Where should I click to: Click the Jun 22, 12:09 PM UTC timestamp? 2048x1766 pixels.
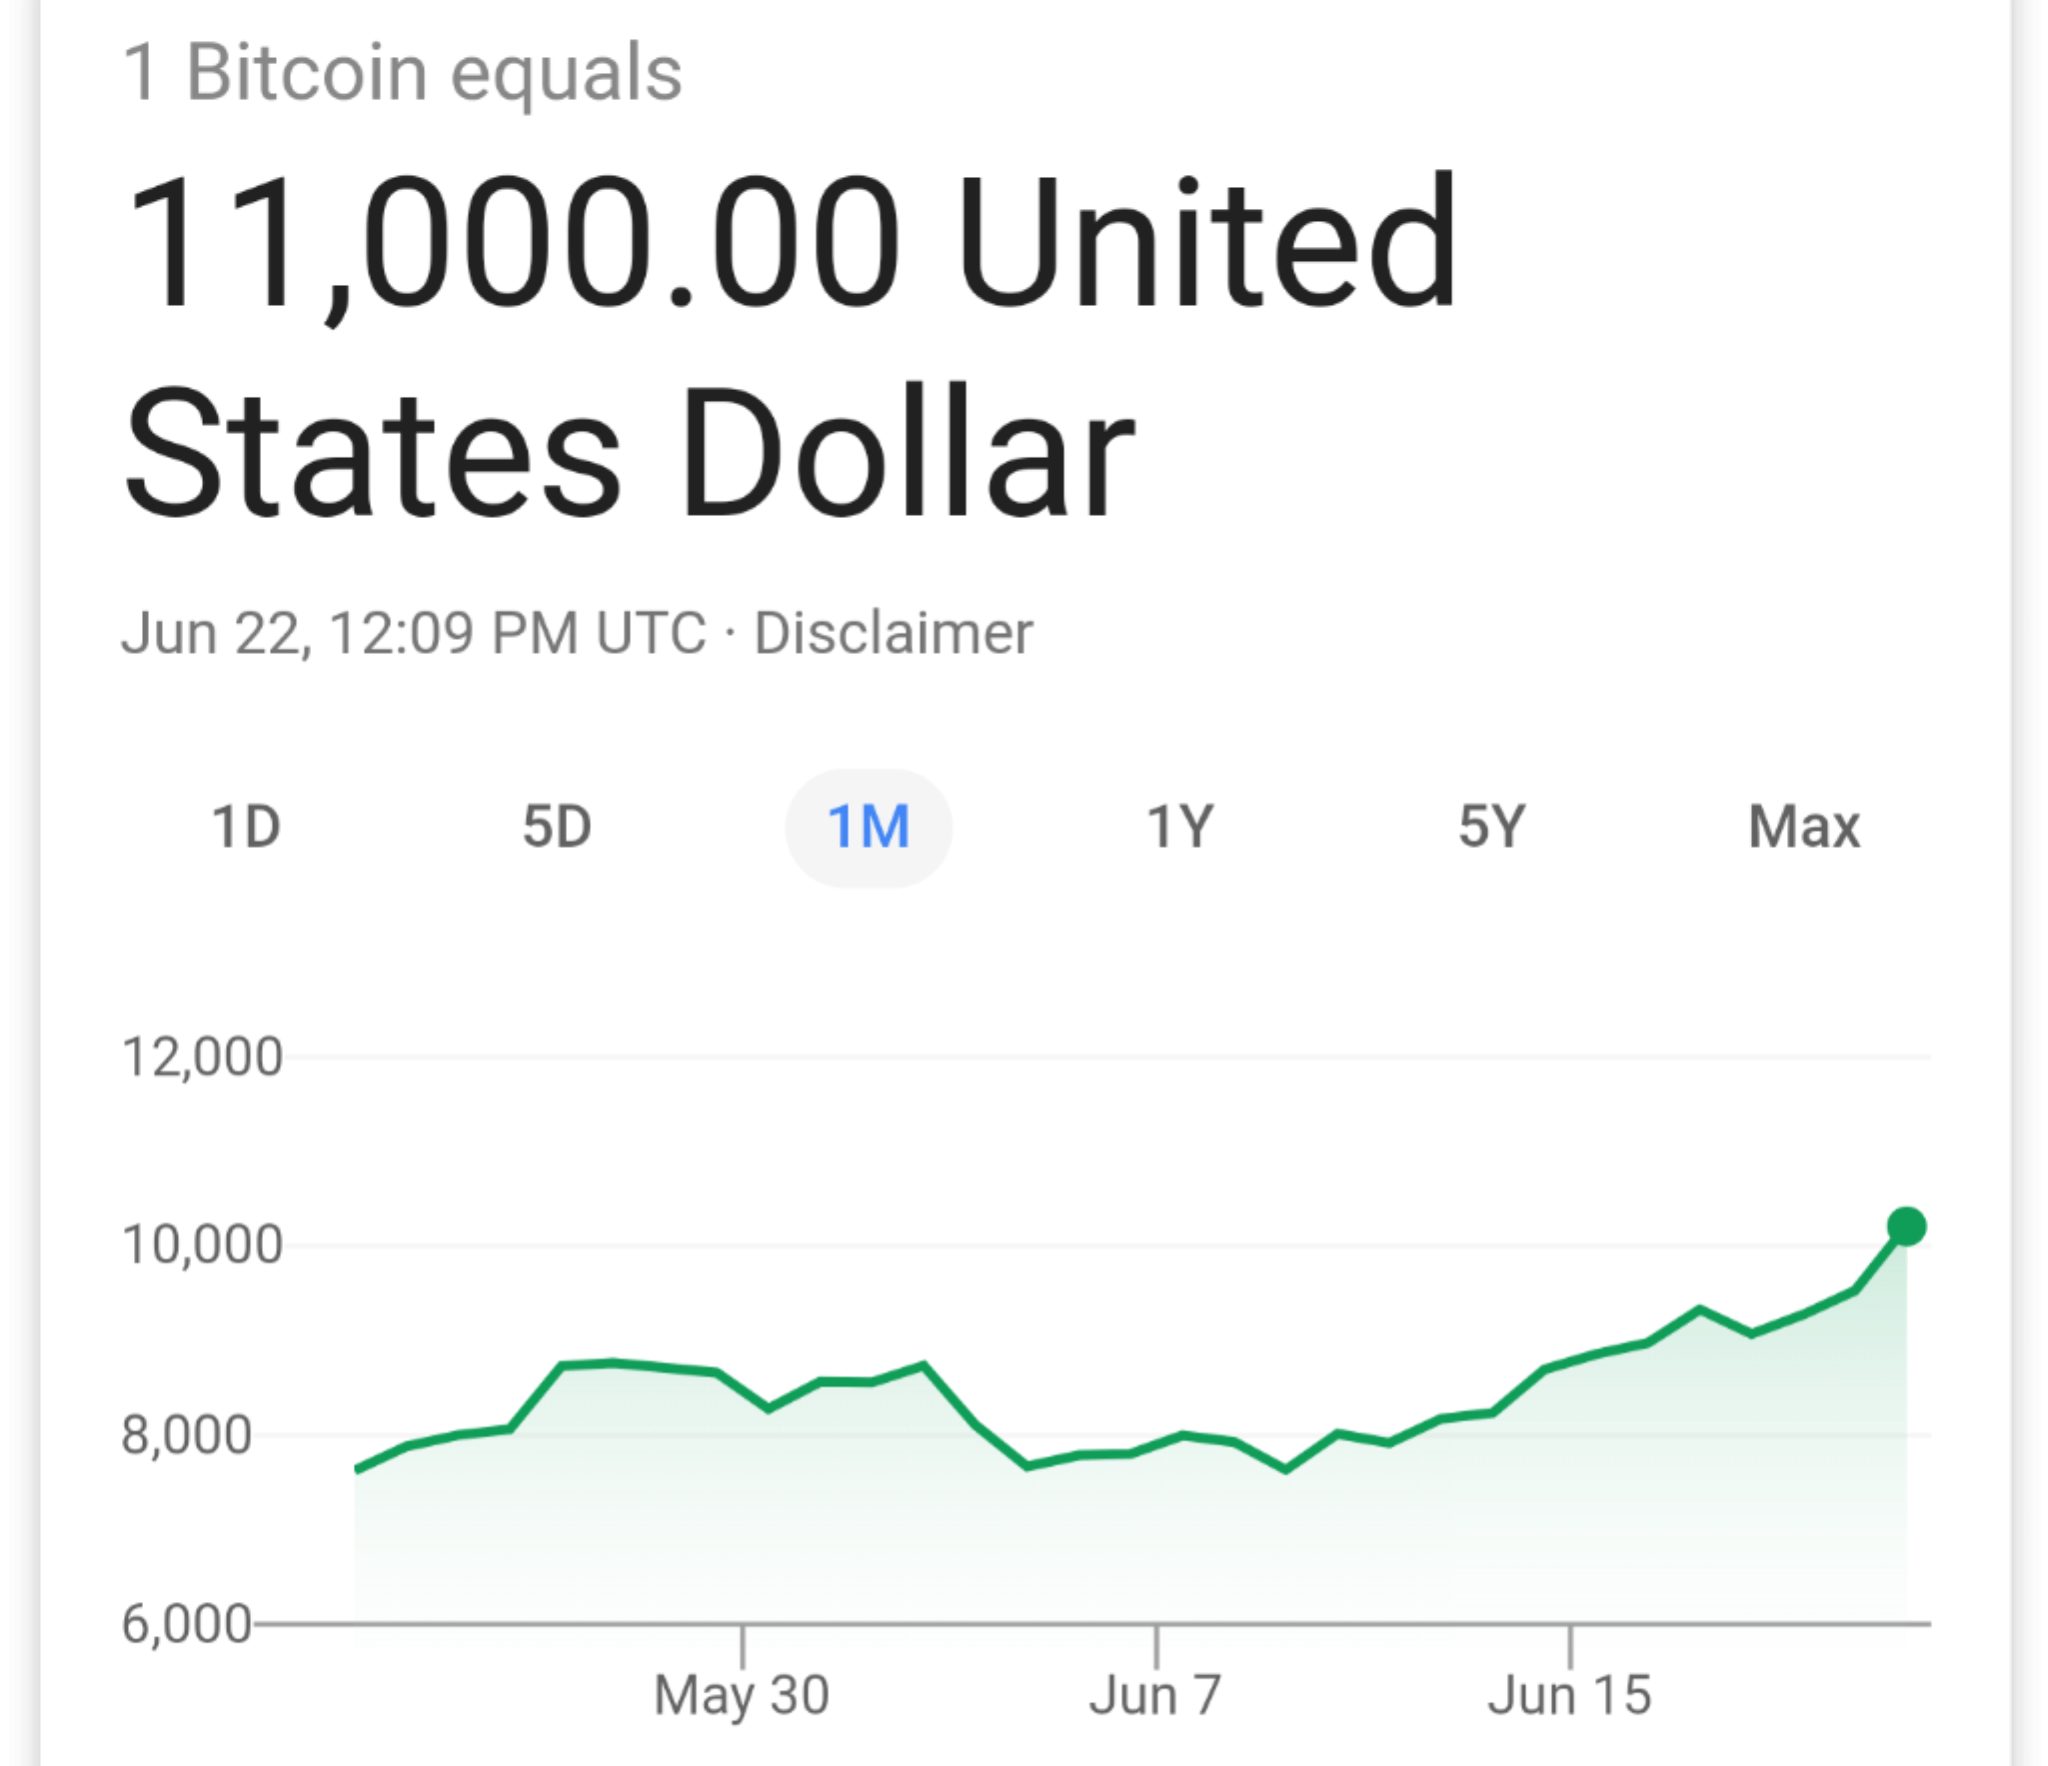click(x=413, y=633)
